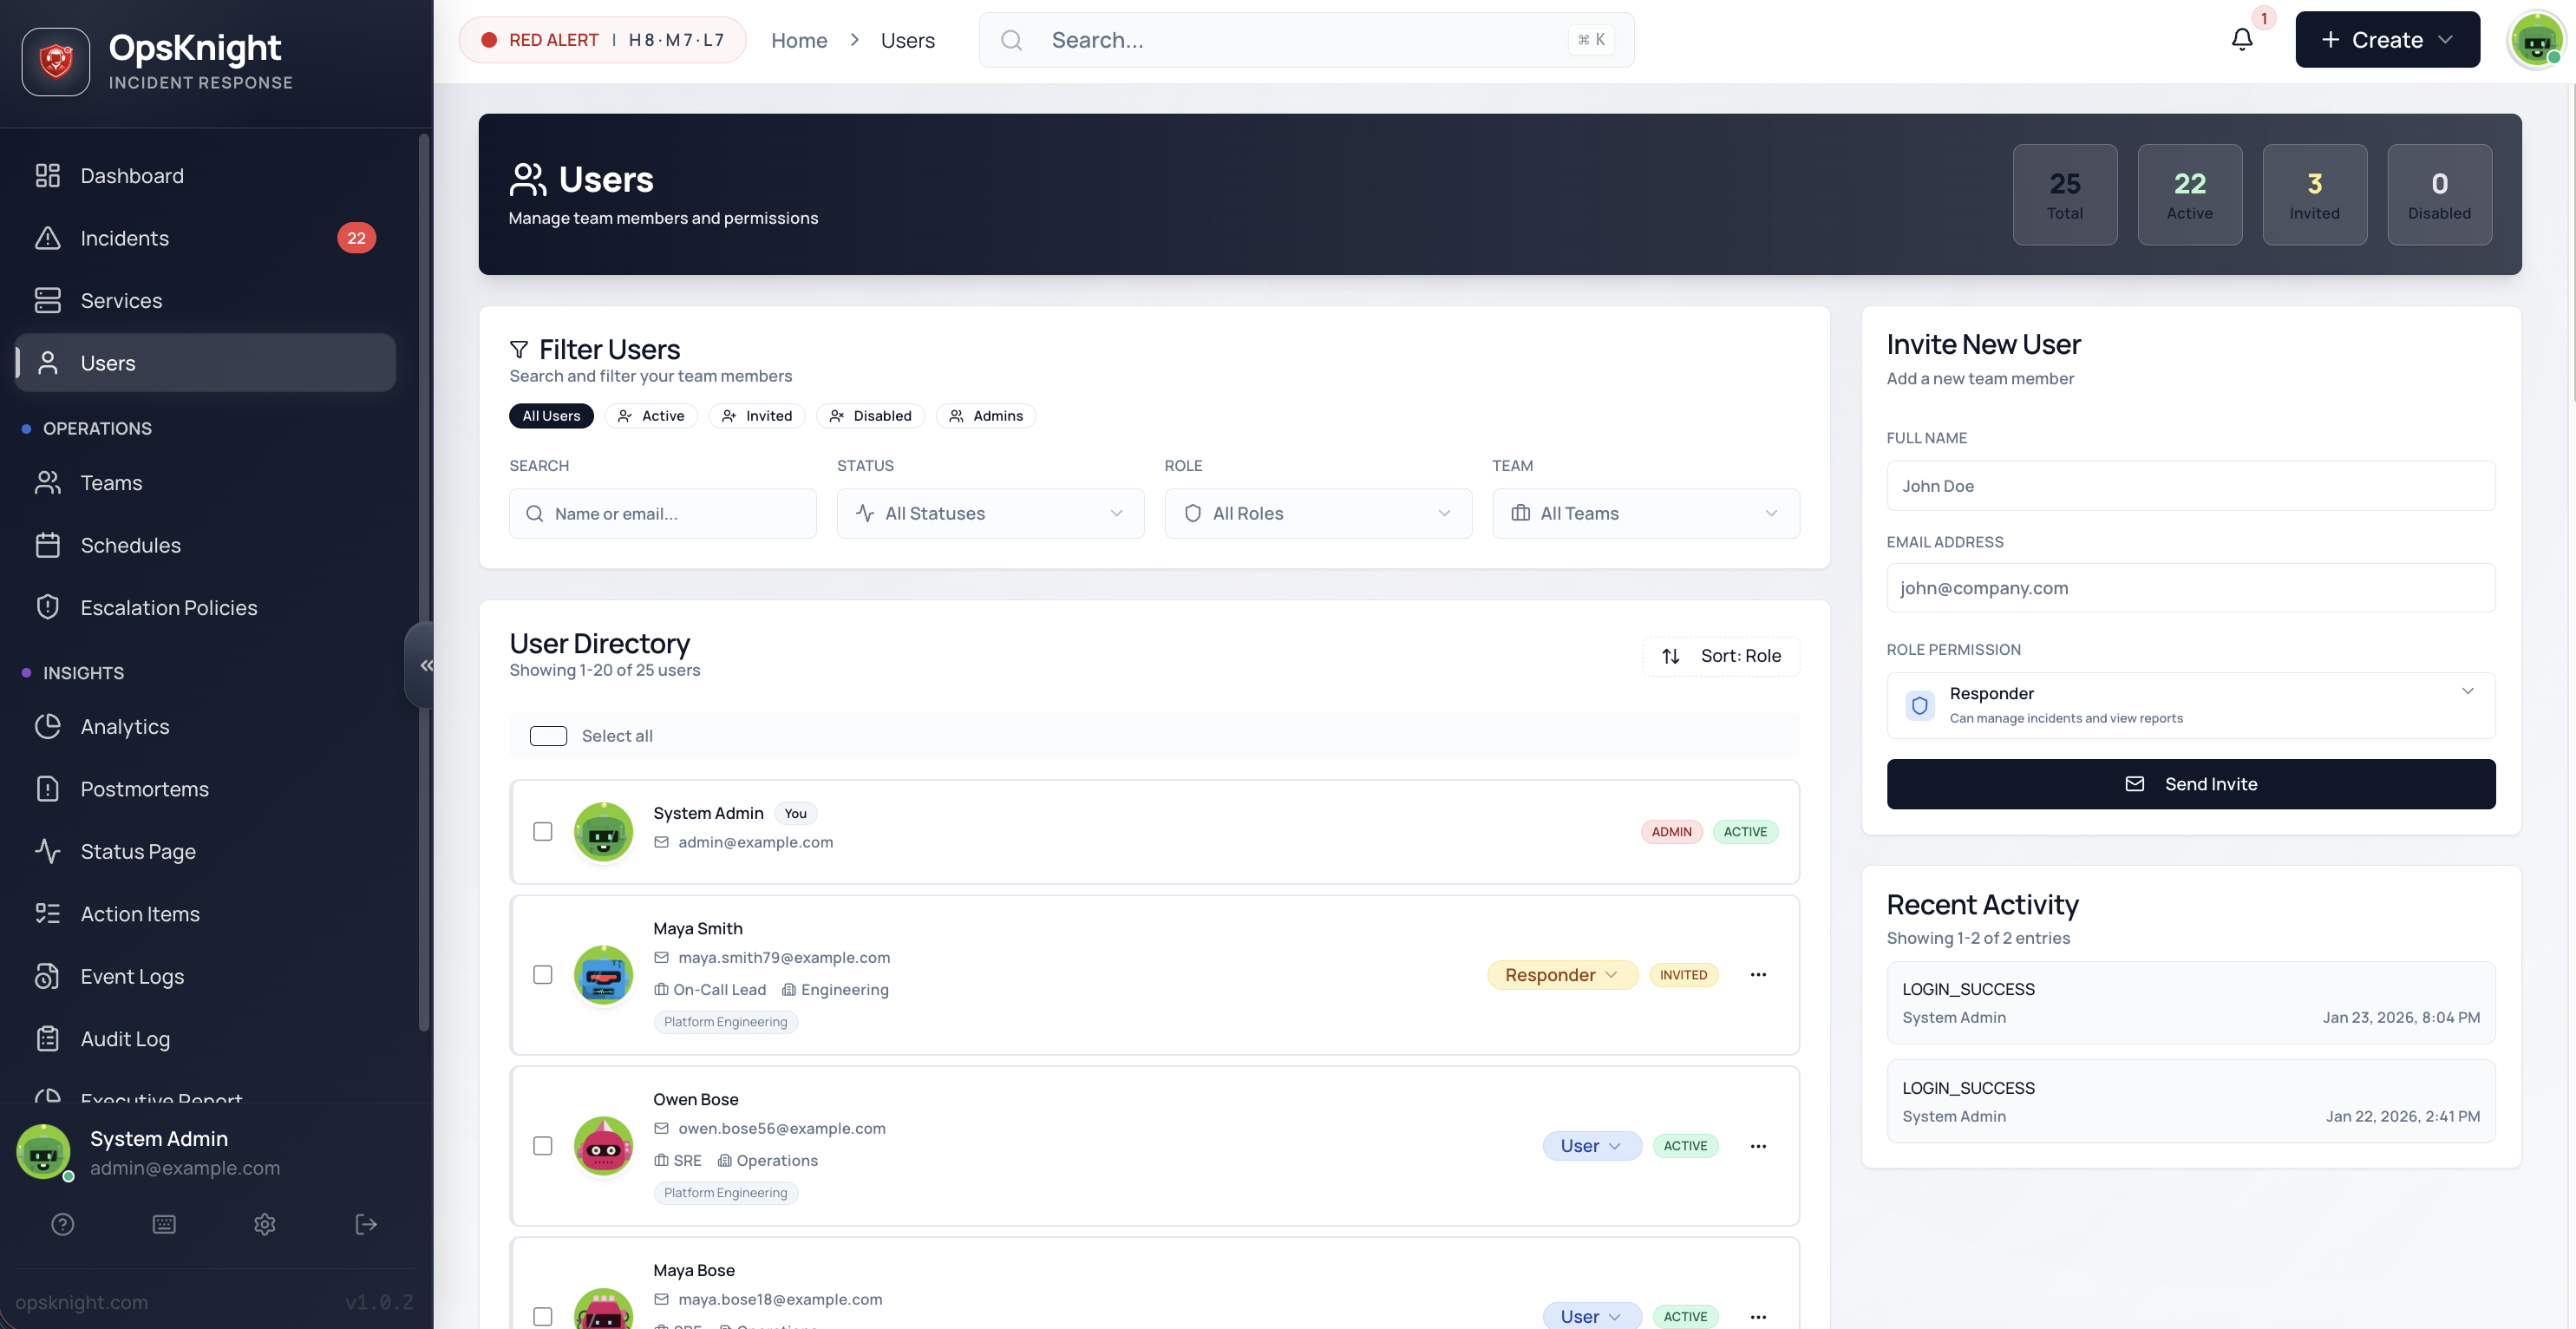Select the Invited filter tab
2576x1329 pixels.
(757, 416)
